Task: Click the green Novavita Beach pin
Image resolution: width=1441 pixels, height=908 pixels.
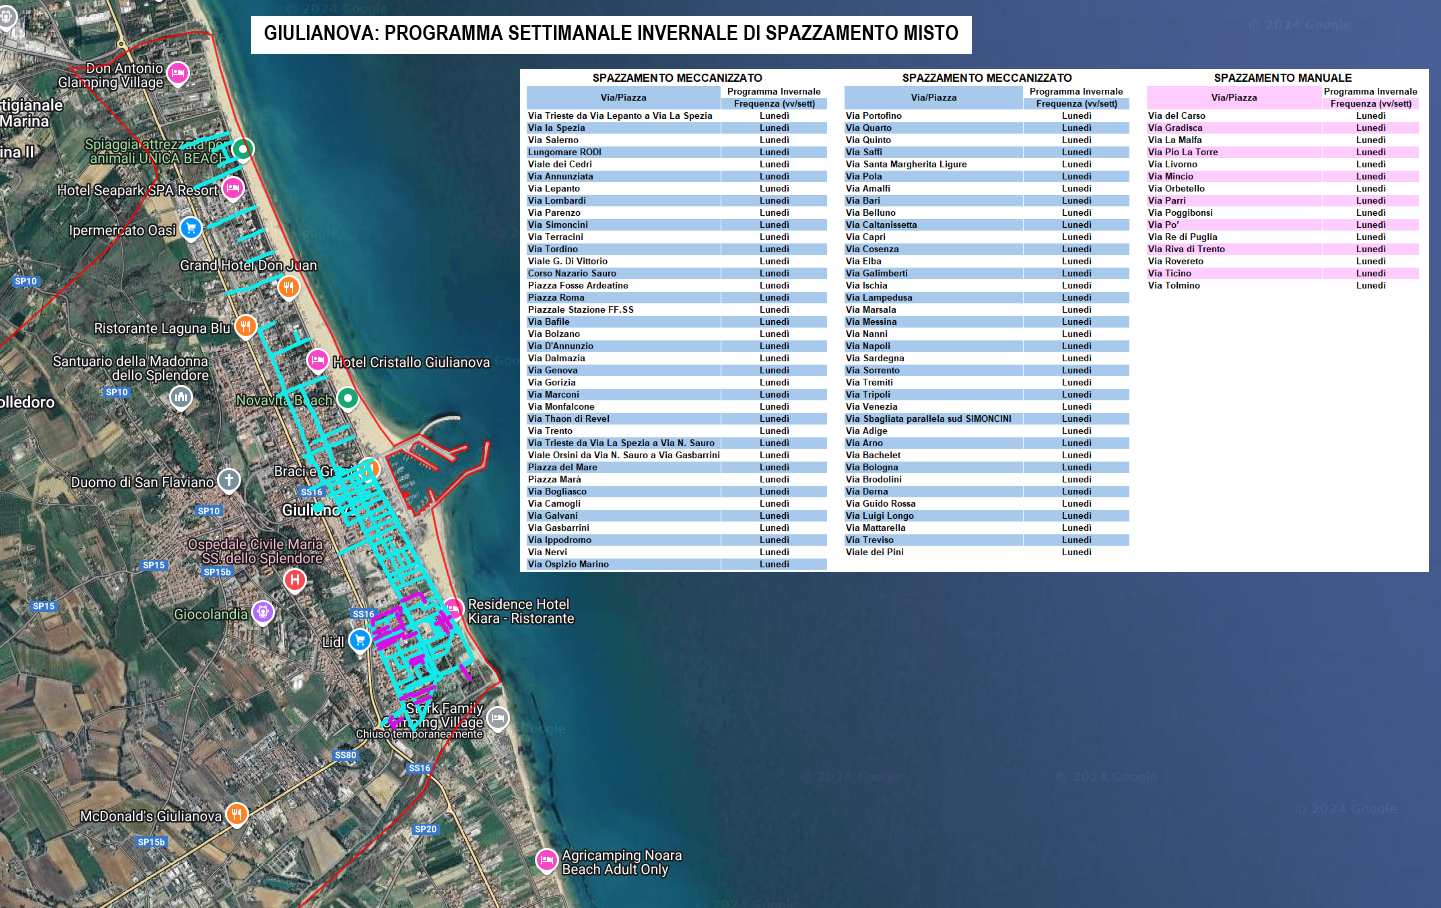Action: (x=347, y=398)
